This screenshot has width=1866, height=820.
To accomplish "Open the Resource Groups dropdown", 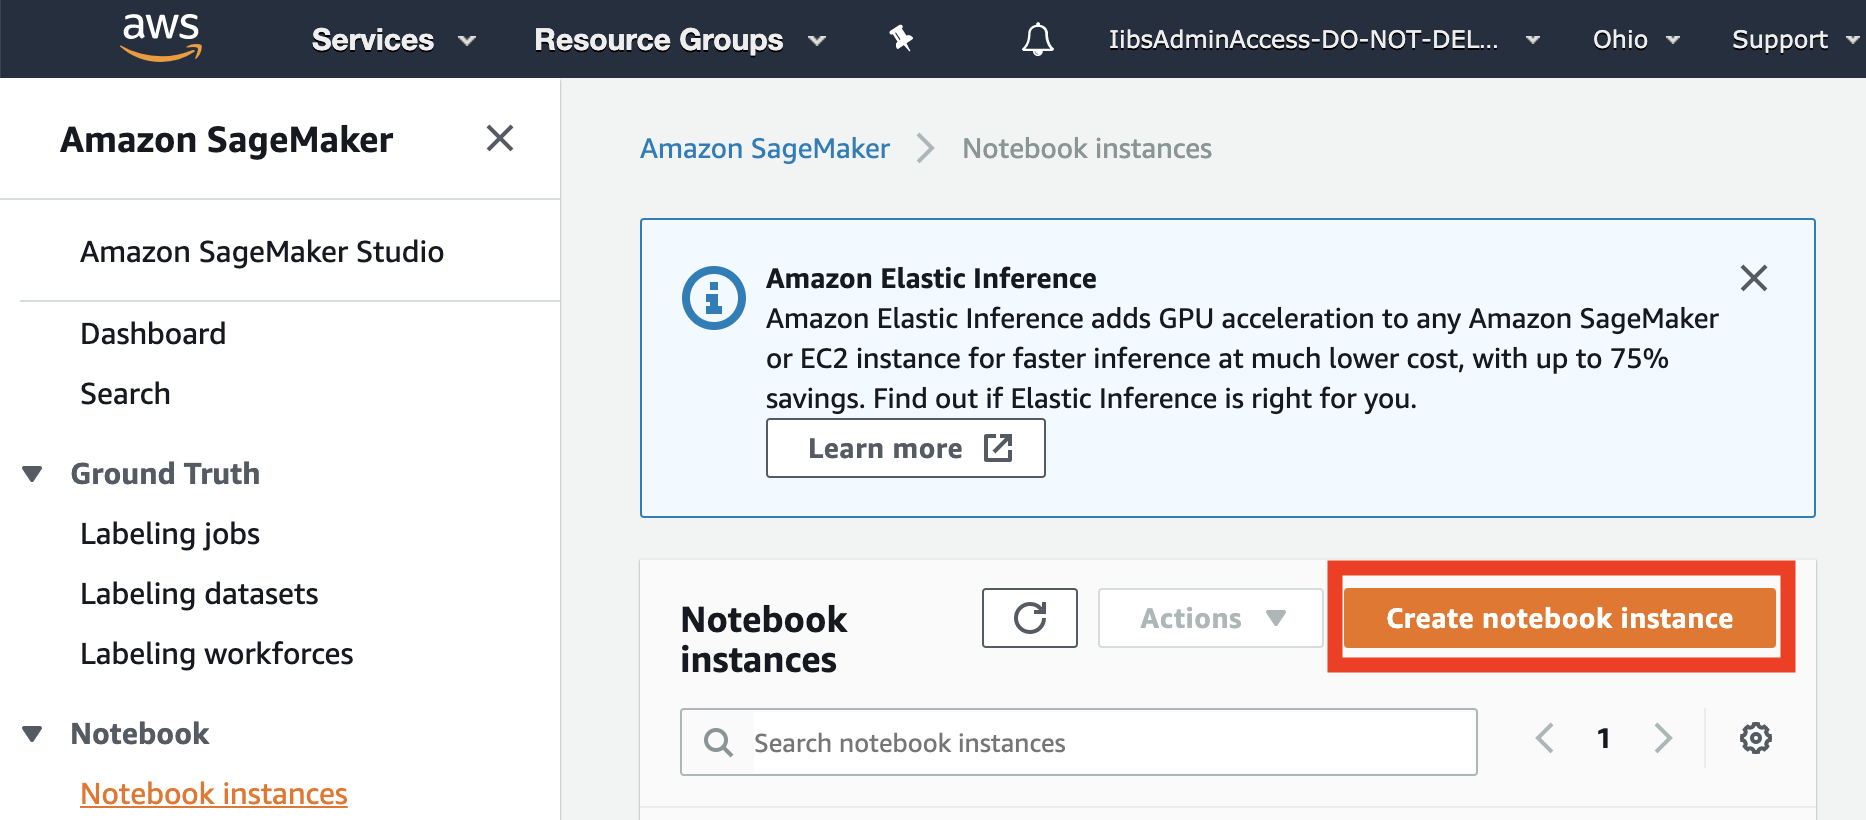I will coord(679,40).
